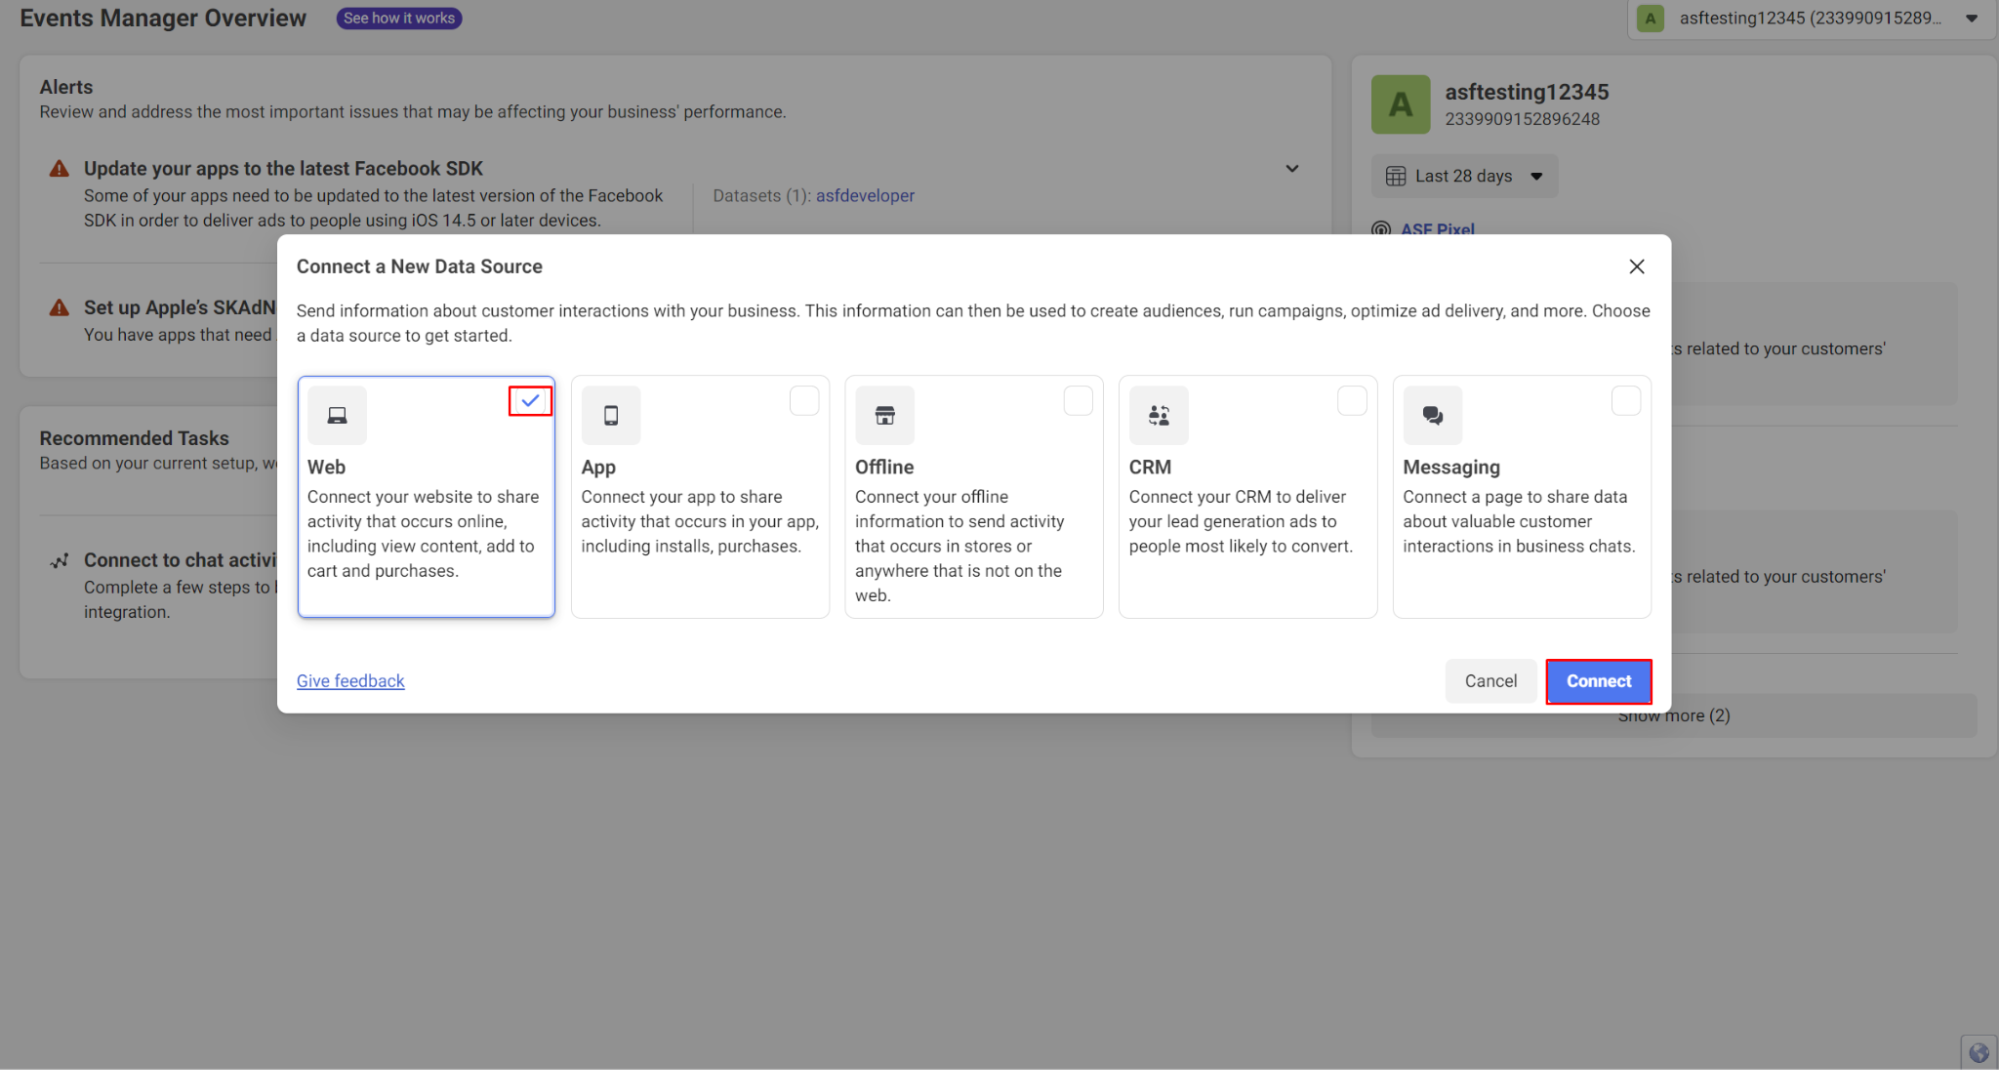
Task: Expand the Facebook SDK alert chevron
Action: click(x=1292, y=169)
